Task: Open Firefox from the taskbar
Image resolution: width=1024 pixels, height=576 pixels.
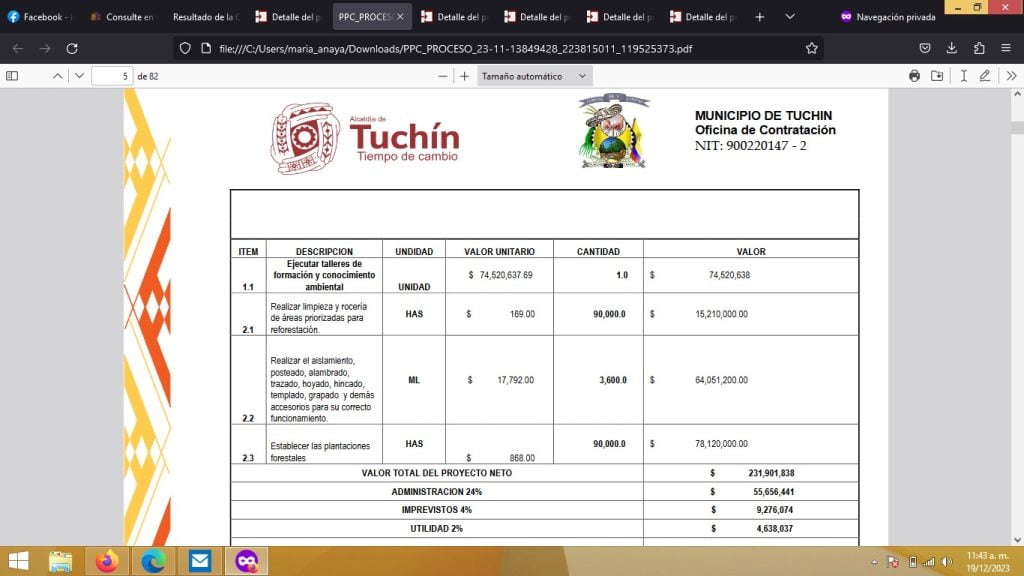Action: point(107,561)
